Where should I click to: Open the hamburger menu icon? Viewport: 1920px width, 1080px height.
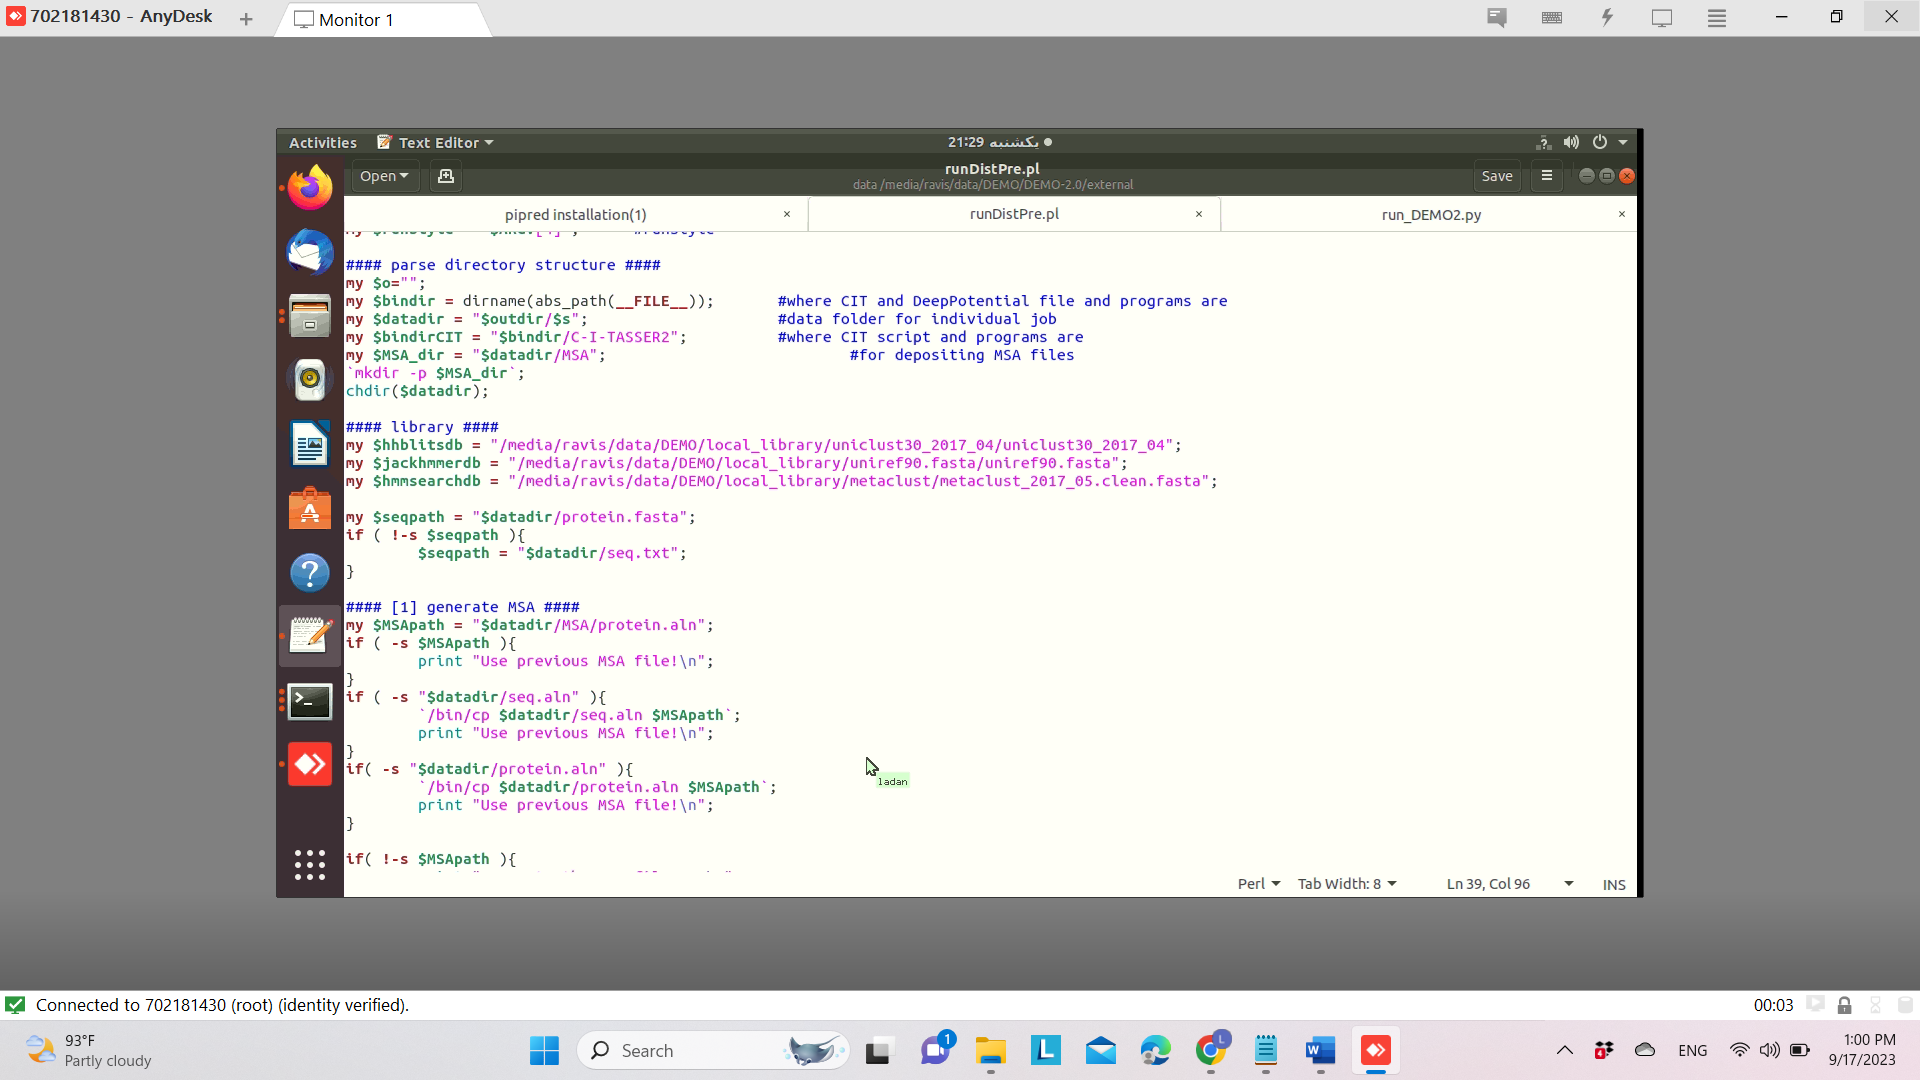click(x=1547, y=175)
